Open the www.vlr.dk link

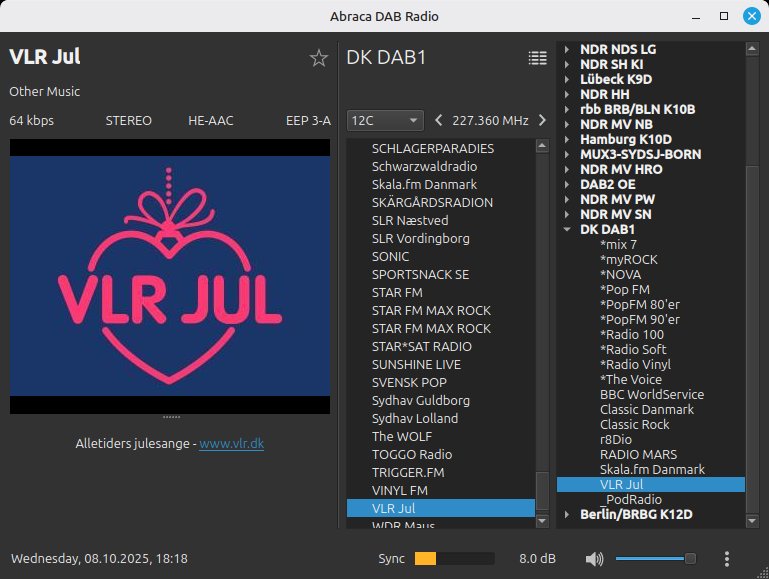231,443
